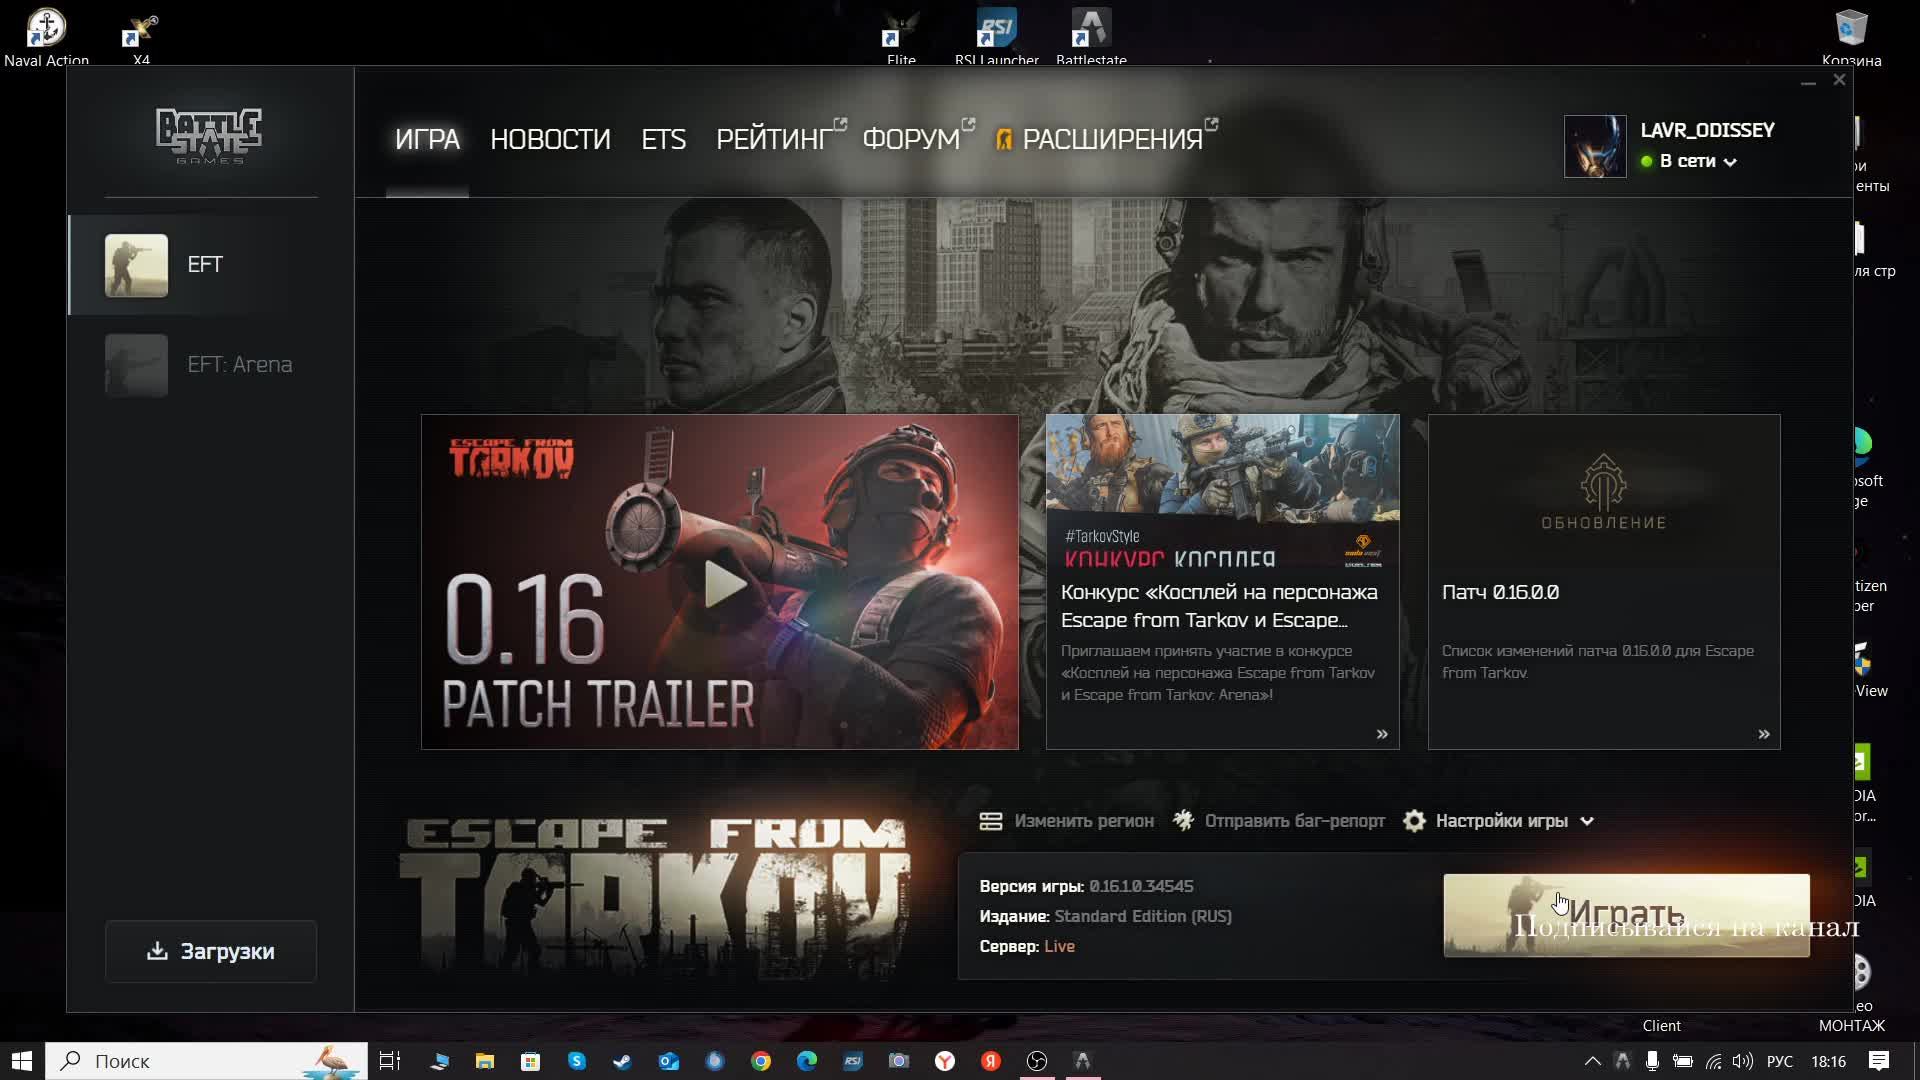Open the В сети status dropdown
Viewport: 1920px width, 1080px height.
pos(1688,161)
